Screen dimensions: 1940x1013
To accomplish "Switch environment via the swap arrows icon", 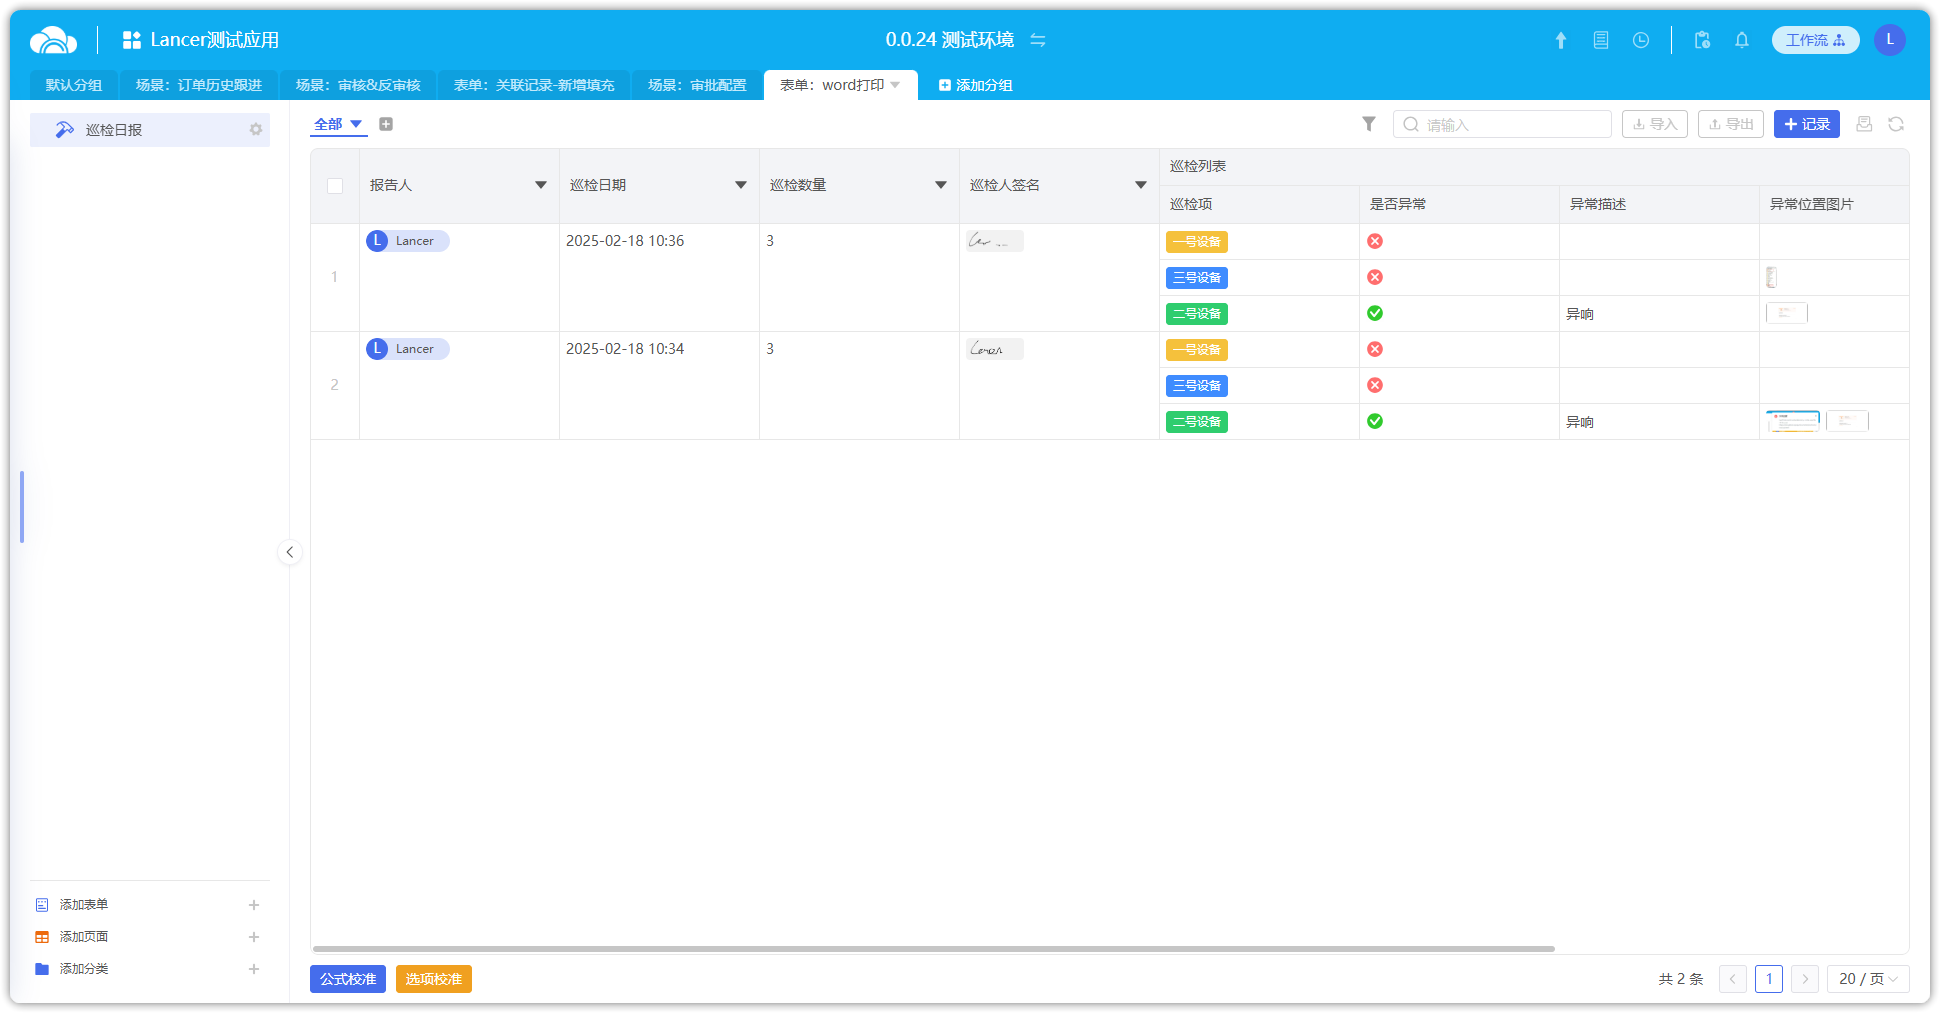I will (x=1038, y=40).
